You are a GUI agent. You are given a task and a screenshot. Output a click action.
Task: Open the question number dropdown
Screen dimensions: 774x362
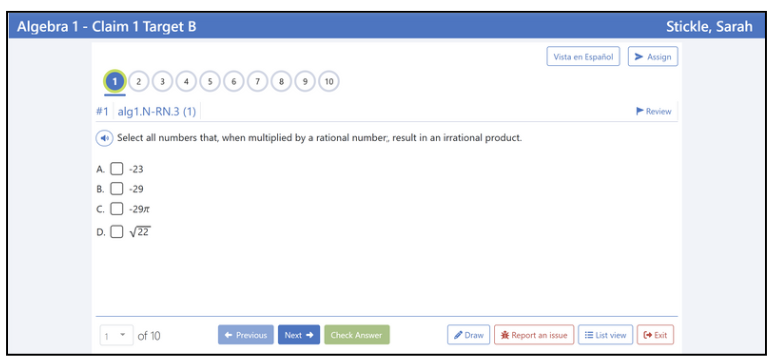pos(116,335)
